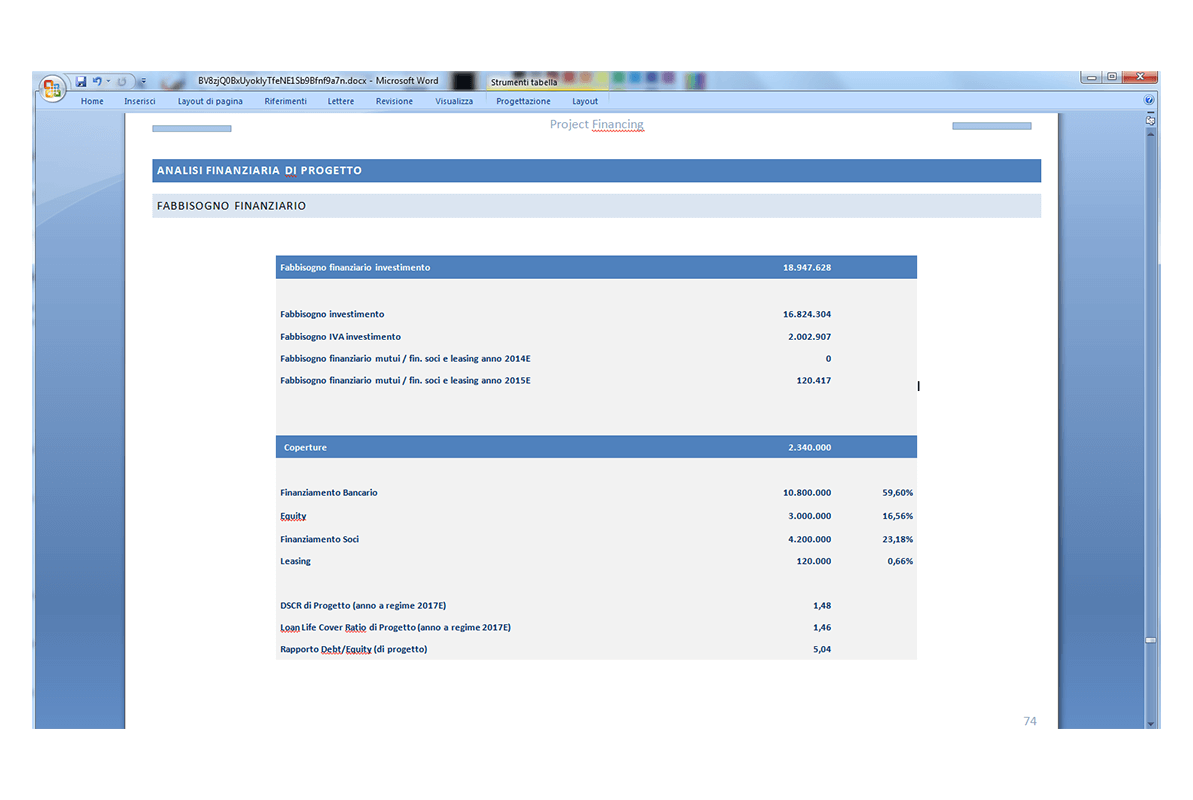Open the Layout di pagina tab
The width and height of the screenshot is (1193, 800).
(x=210, y=101)
